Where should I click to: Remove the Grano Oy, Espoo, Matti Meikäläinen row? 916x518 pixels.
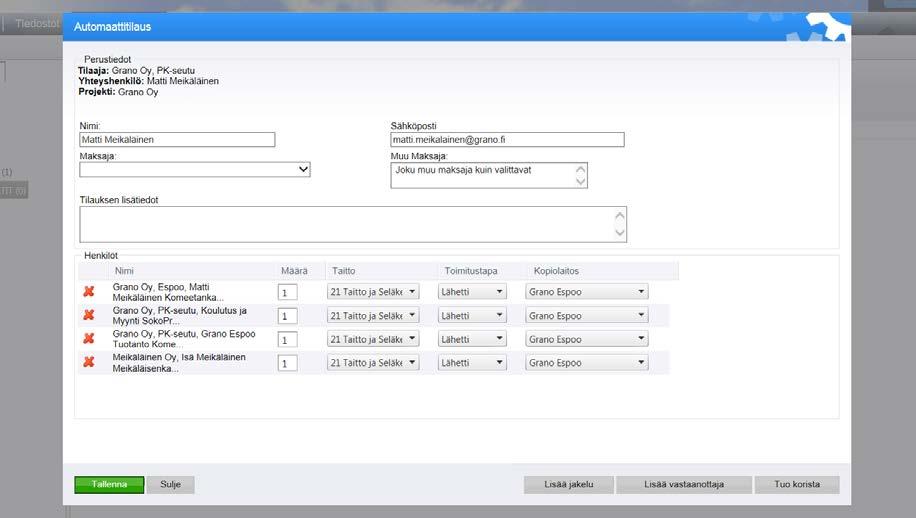point(89,291)
